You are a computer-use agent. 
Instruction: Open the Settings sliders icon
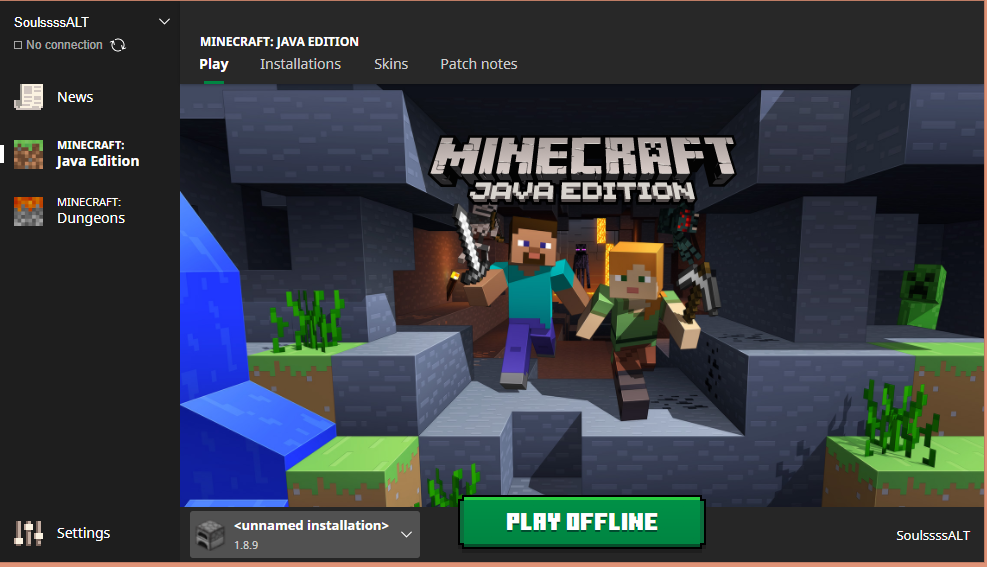tap(28, 533)
